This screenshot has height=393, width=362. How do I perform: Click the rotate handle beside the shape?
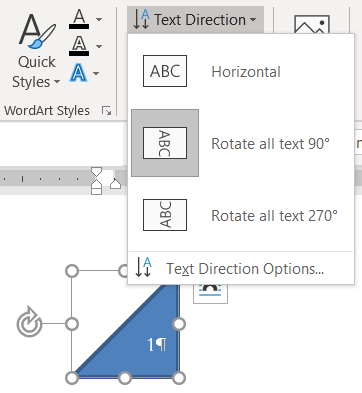point(29,323)
